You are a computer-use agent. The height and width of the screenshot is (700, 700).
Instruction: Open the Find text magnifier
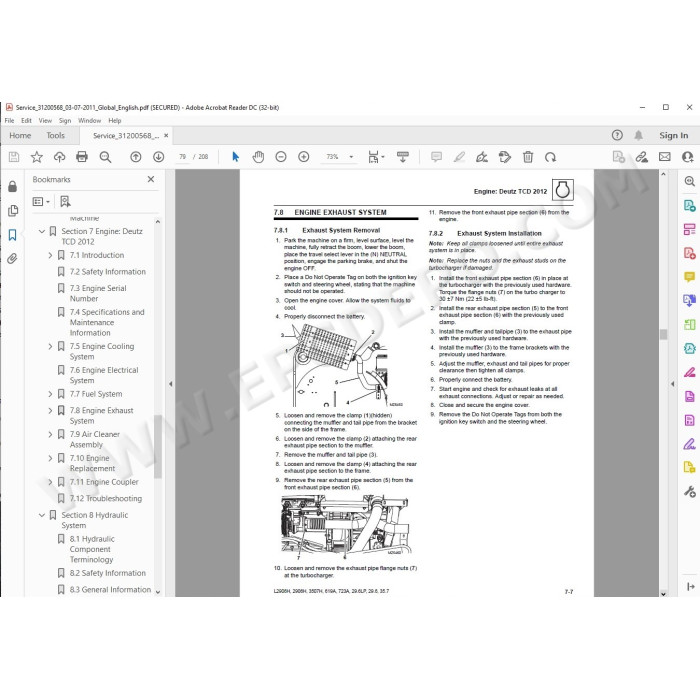(105, 157)
